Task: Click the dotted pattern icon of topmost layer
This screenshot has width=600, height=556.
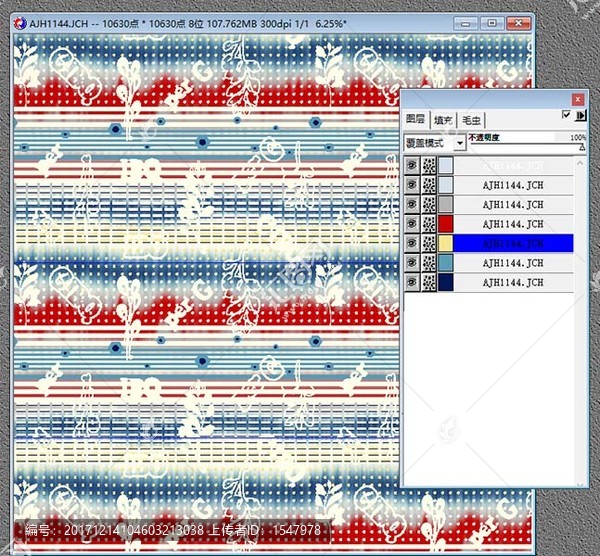Action: click(x=429, y=165)
